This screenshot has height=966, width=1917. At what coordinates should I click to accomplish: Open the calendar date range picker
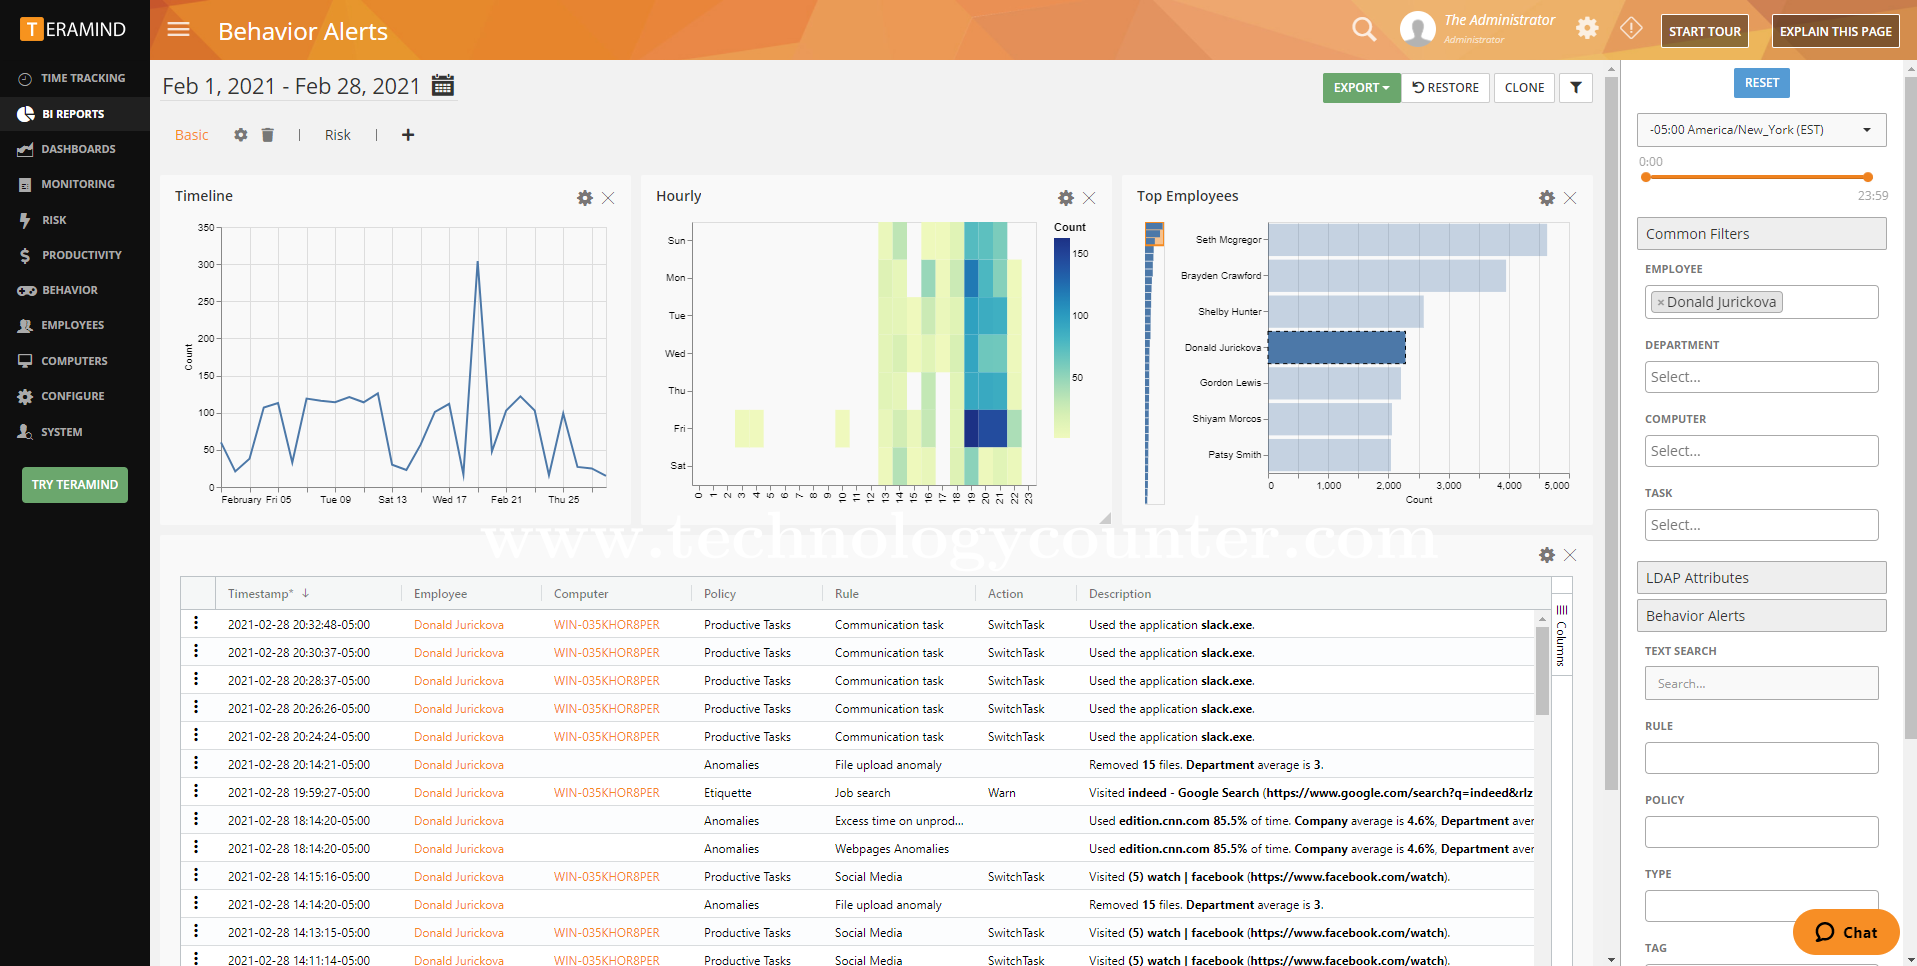coord(442,86)
